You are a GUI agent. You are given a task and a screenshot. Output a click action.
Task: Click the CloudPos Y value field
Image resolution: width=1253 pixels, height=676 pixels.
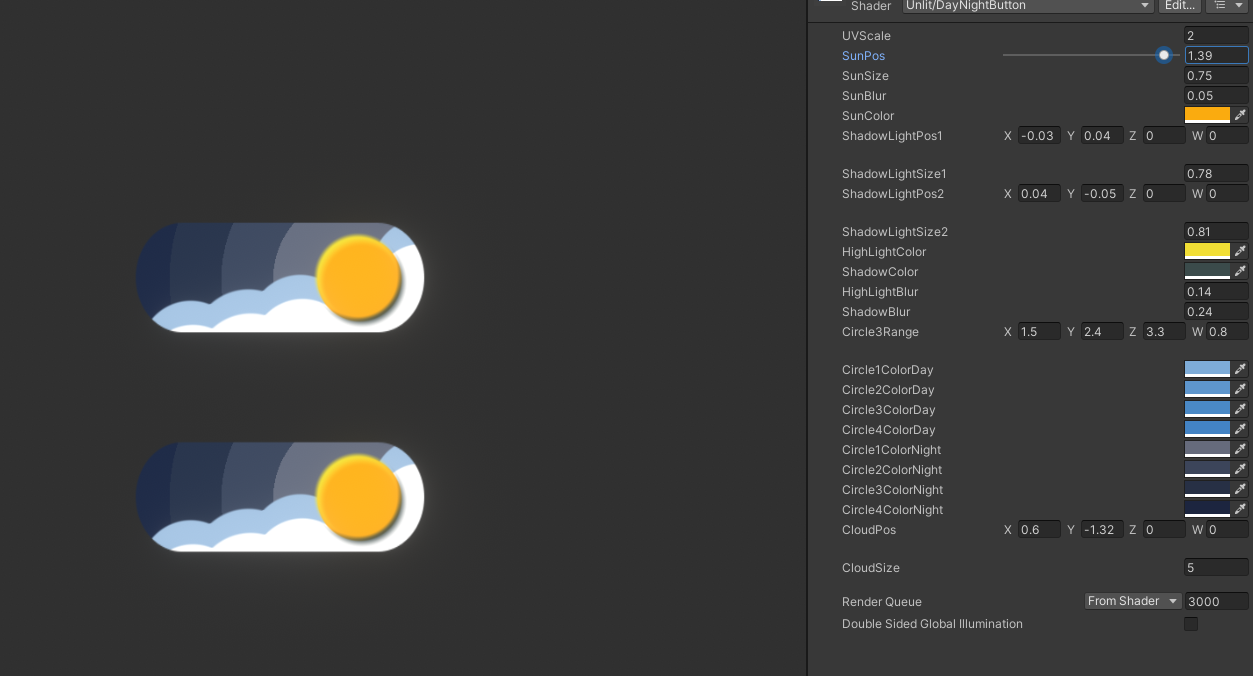(1102, 529)
